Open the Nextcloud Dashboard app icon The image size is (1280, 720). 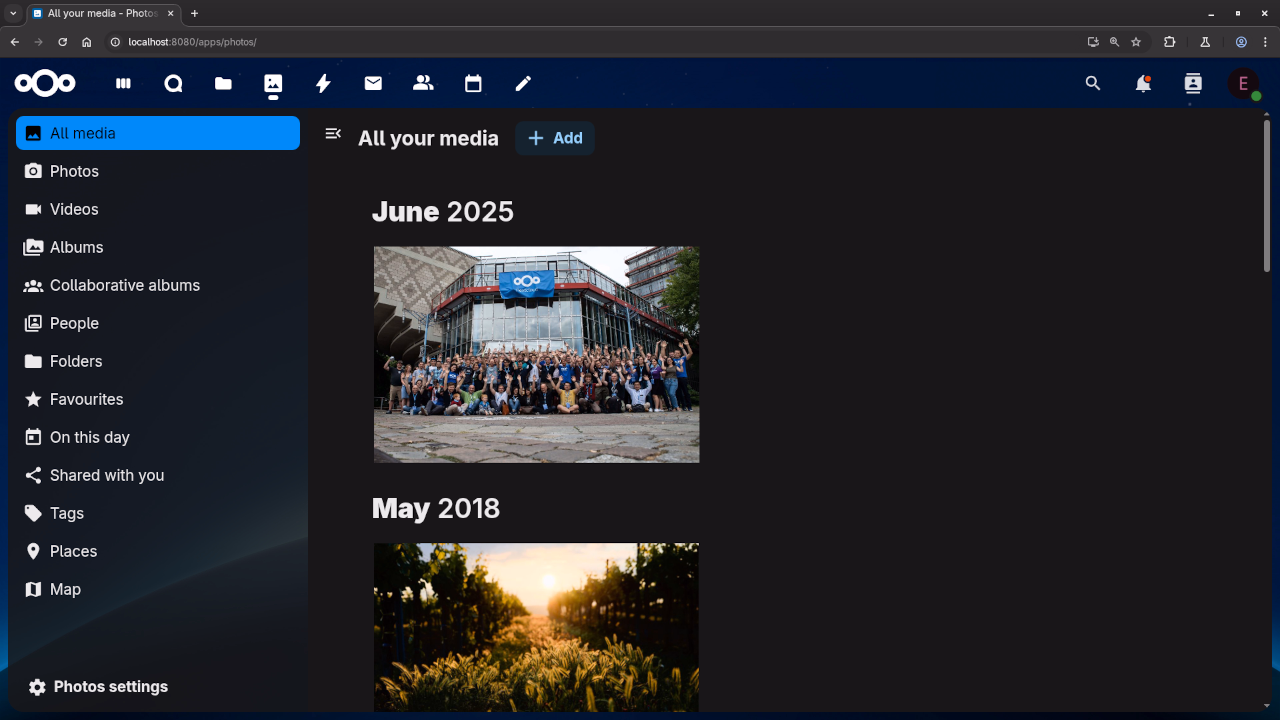(x=123, y=84)
